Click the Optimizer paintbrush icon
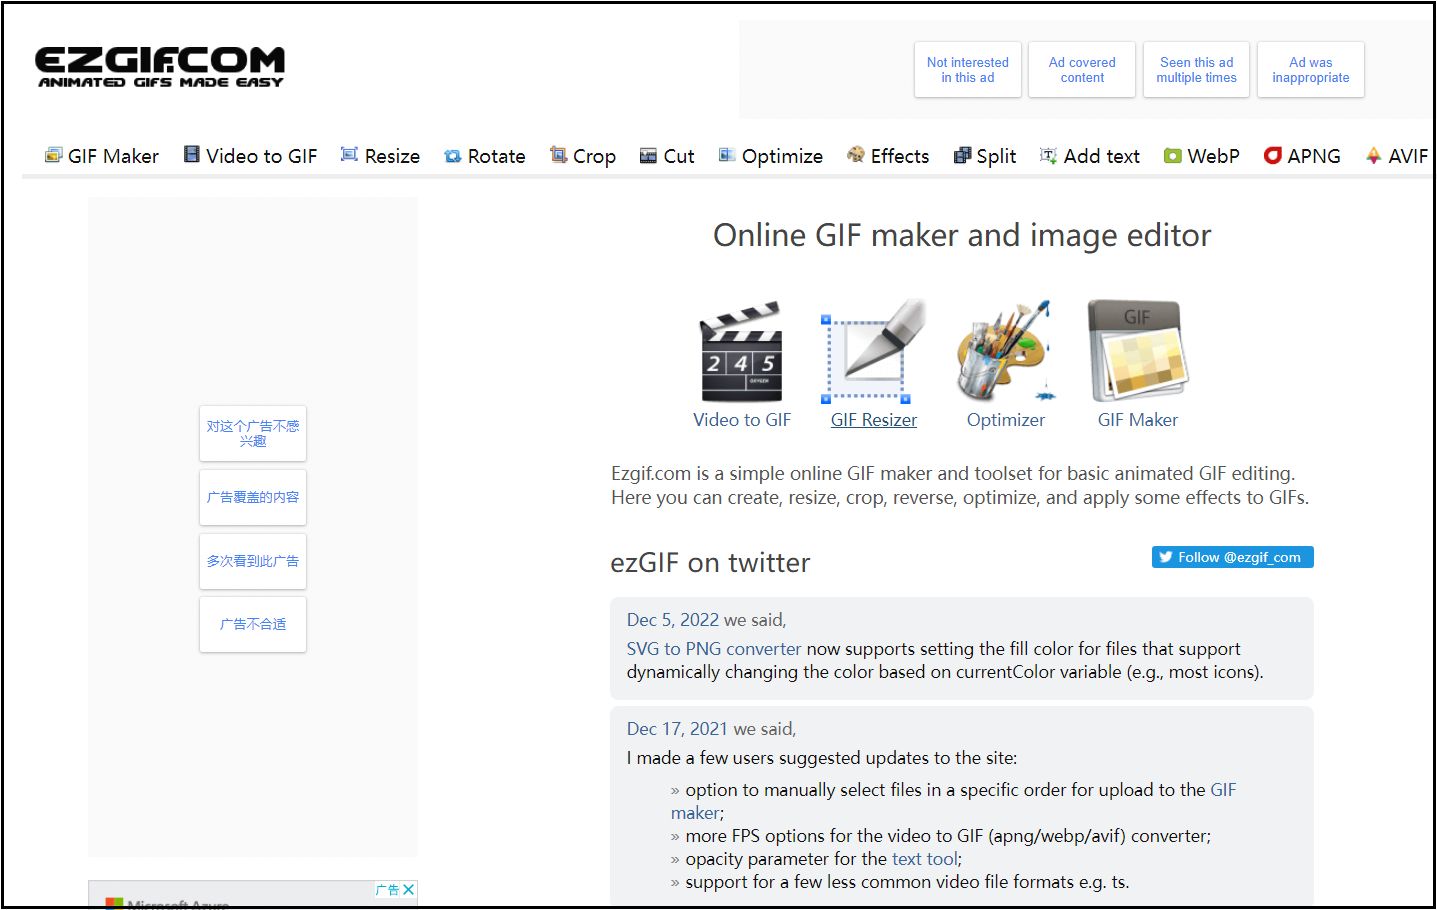1437x910 pixels. (x=1003, y=352)
